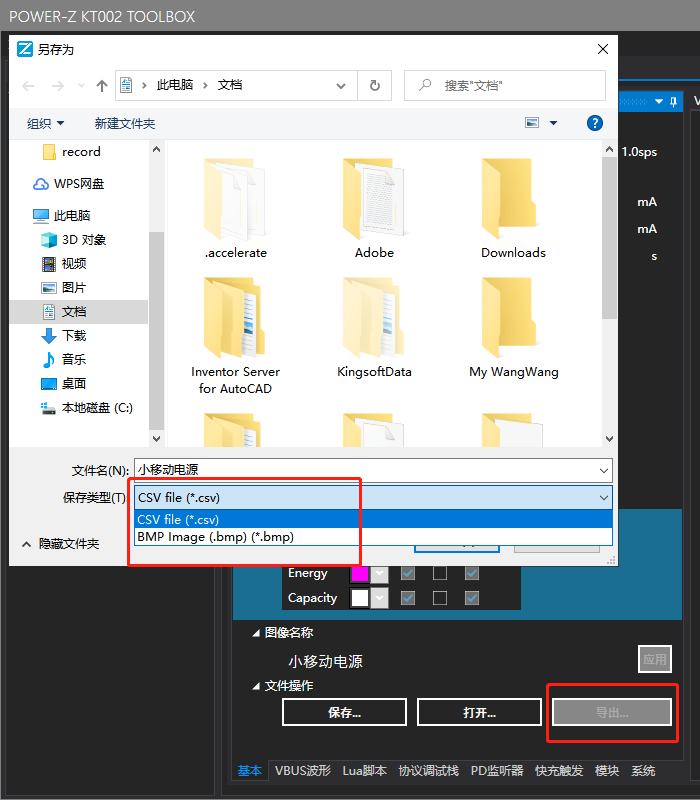The width and height of the screenshot is (700, 800).
Task: Open recent locations dropdown arrow
Action: click(81, 86)
